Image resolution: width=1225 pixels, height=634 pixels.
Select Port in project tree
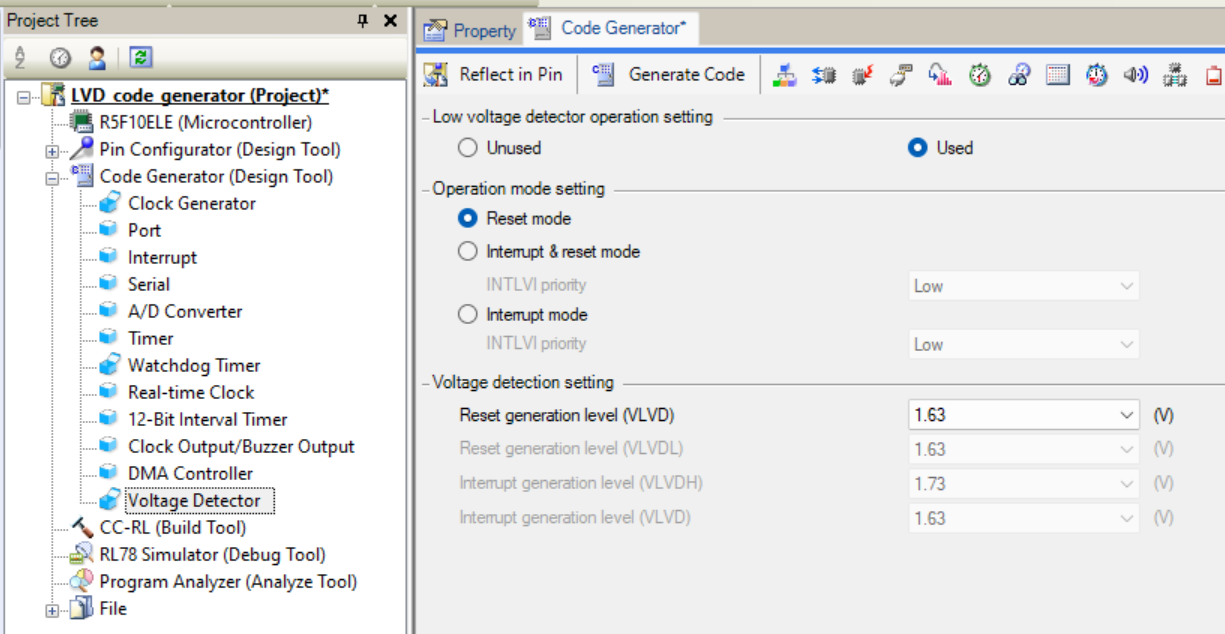144,231
